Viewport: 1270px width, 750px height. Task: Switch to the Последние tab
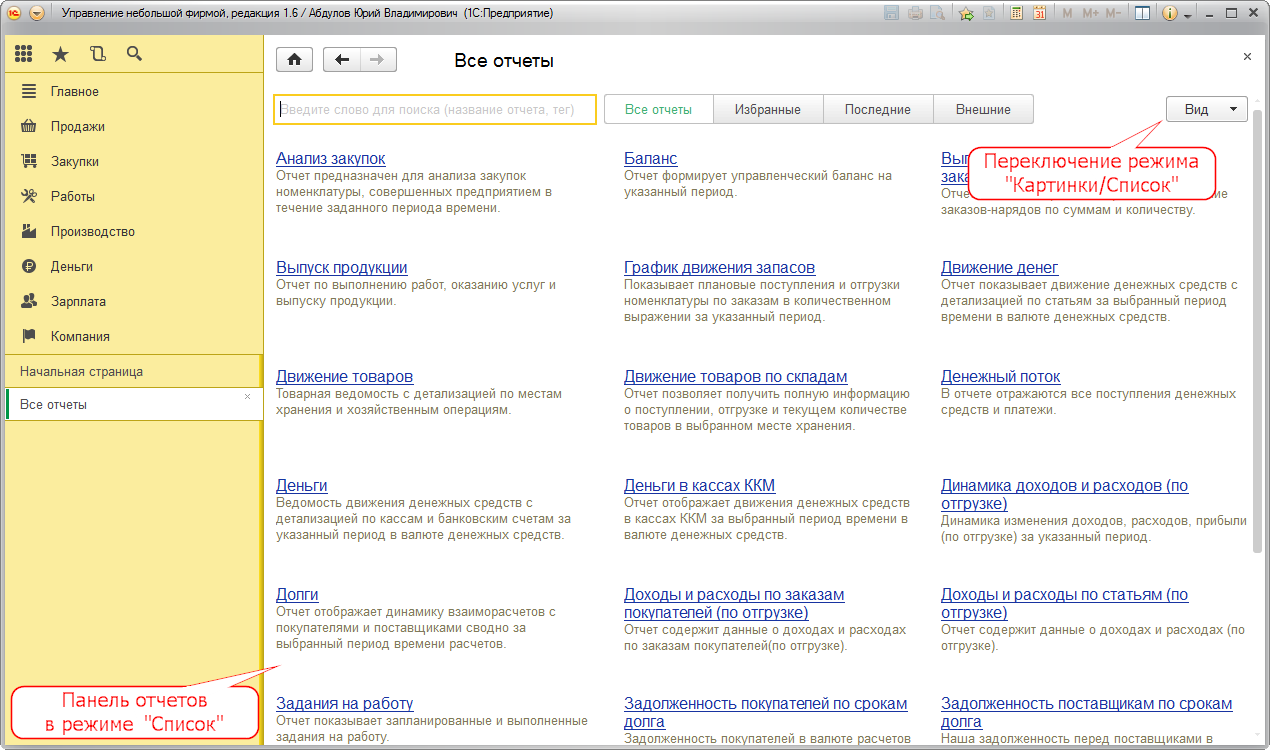tap(877, 109)
